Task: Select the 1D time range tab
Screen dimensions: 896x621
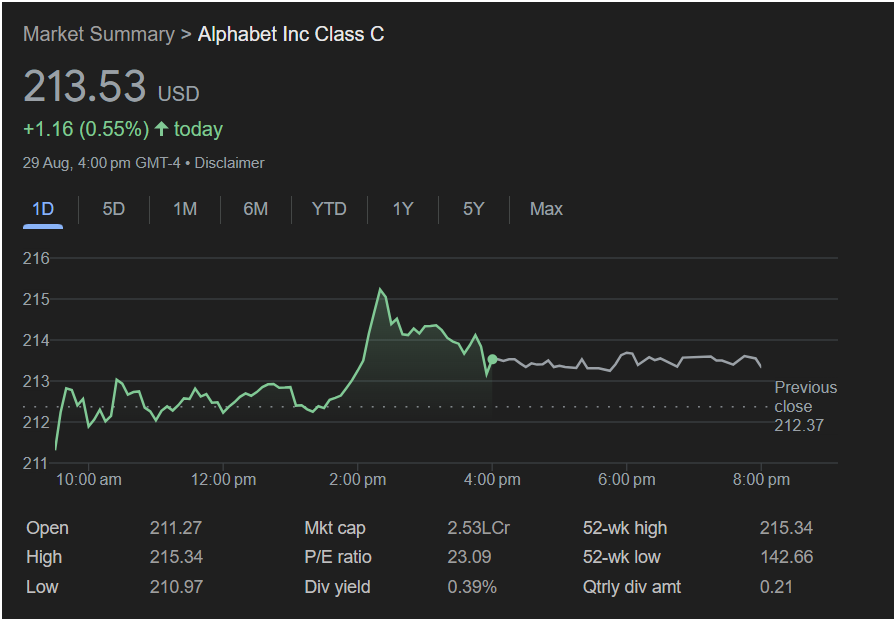Action: click(x=43, y=209)
